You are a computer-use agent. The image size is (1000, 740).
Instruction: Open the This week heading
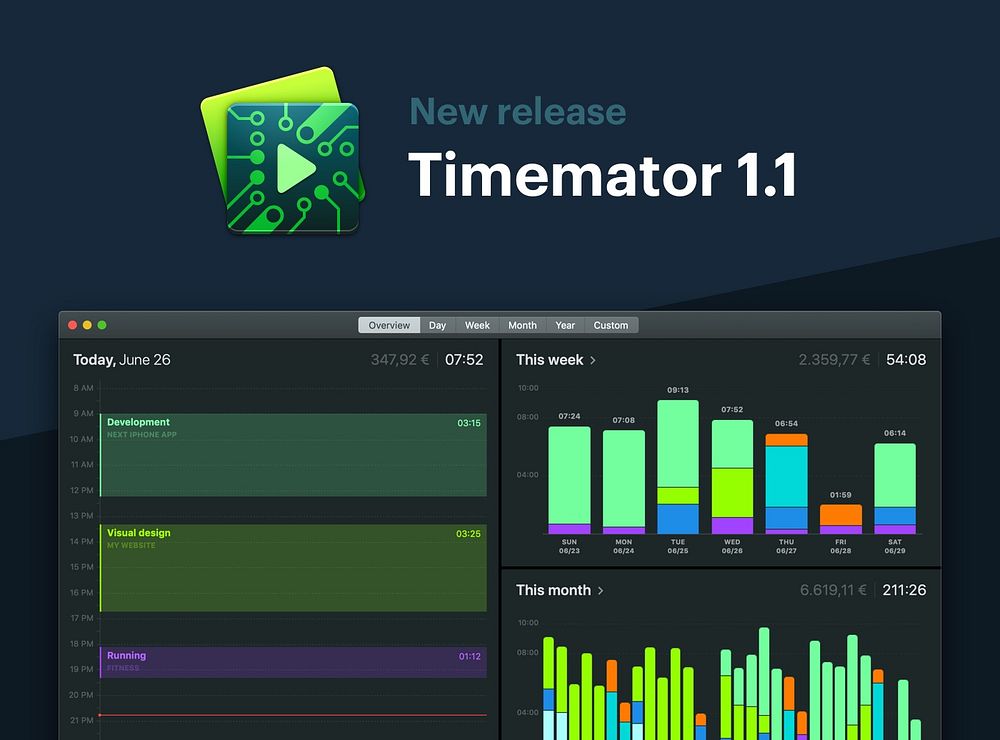coord(549,360)
